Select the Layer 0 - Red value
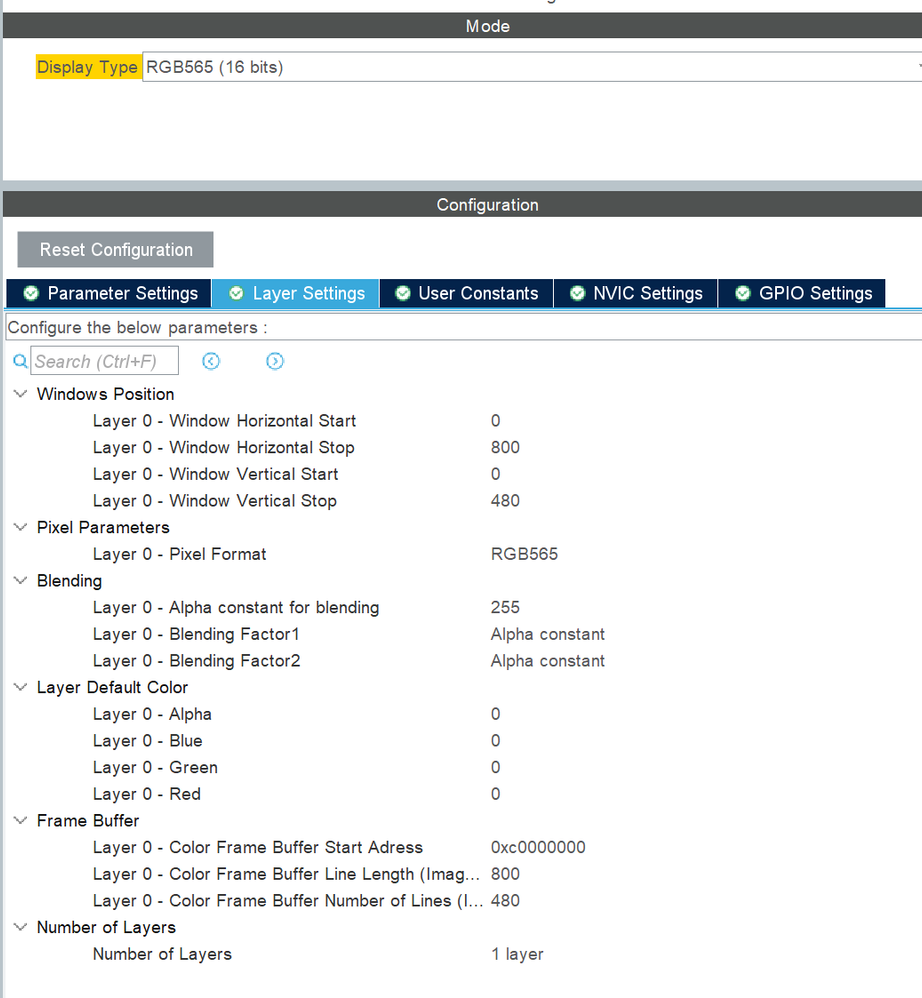The height and width of the screenshot is (998, 922). click(496, 794)
